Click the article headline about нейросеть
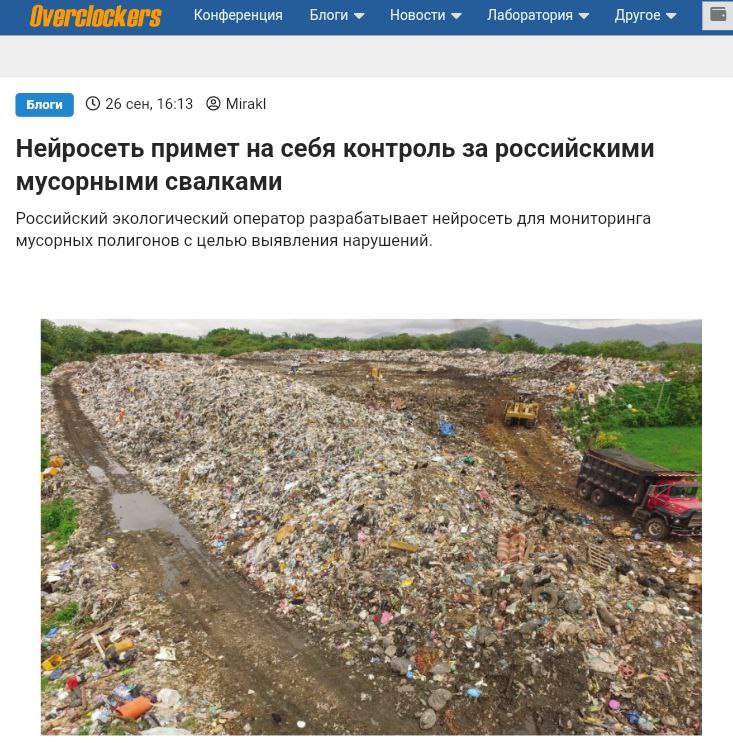Screen dimensions: 733x748 pyautogui.click(x=335, y=165)
